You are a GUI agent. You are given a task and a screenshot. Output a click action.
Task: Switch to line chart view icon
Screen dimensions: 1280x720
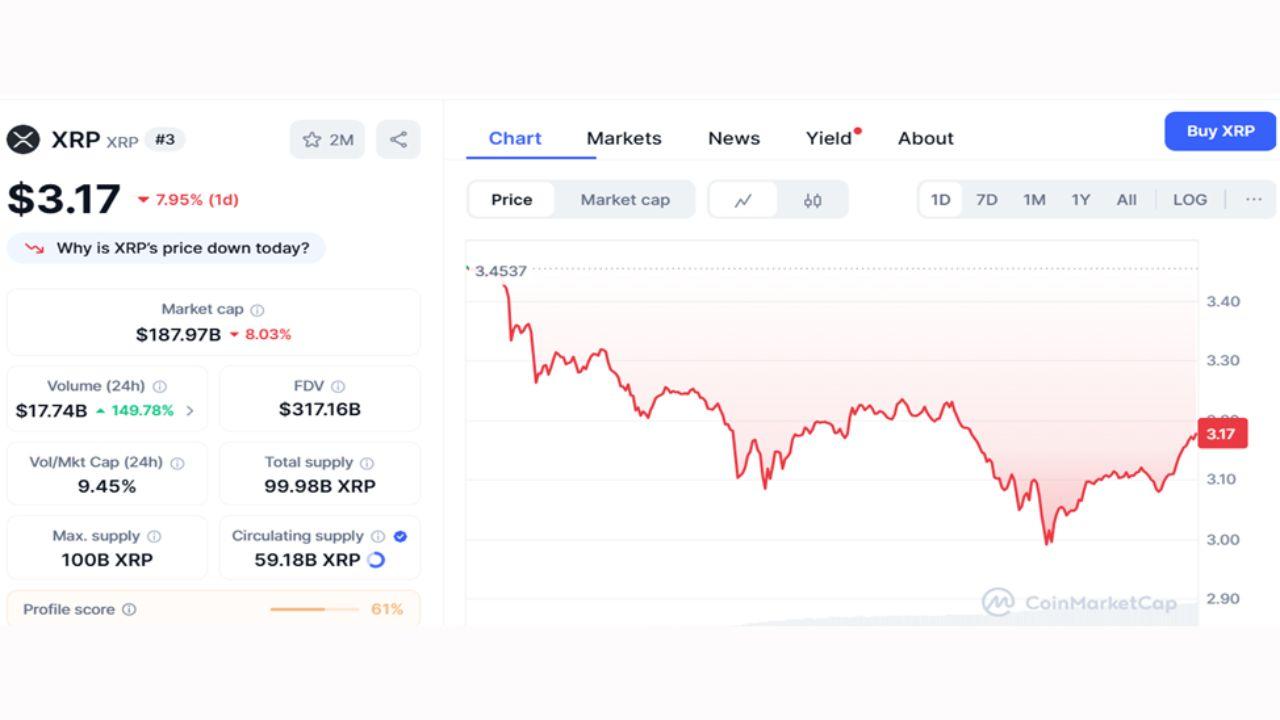click(743, 200)
